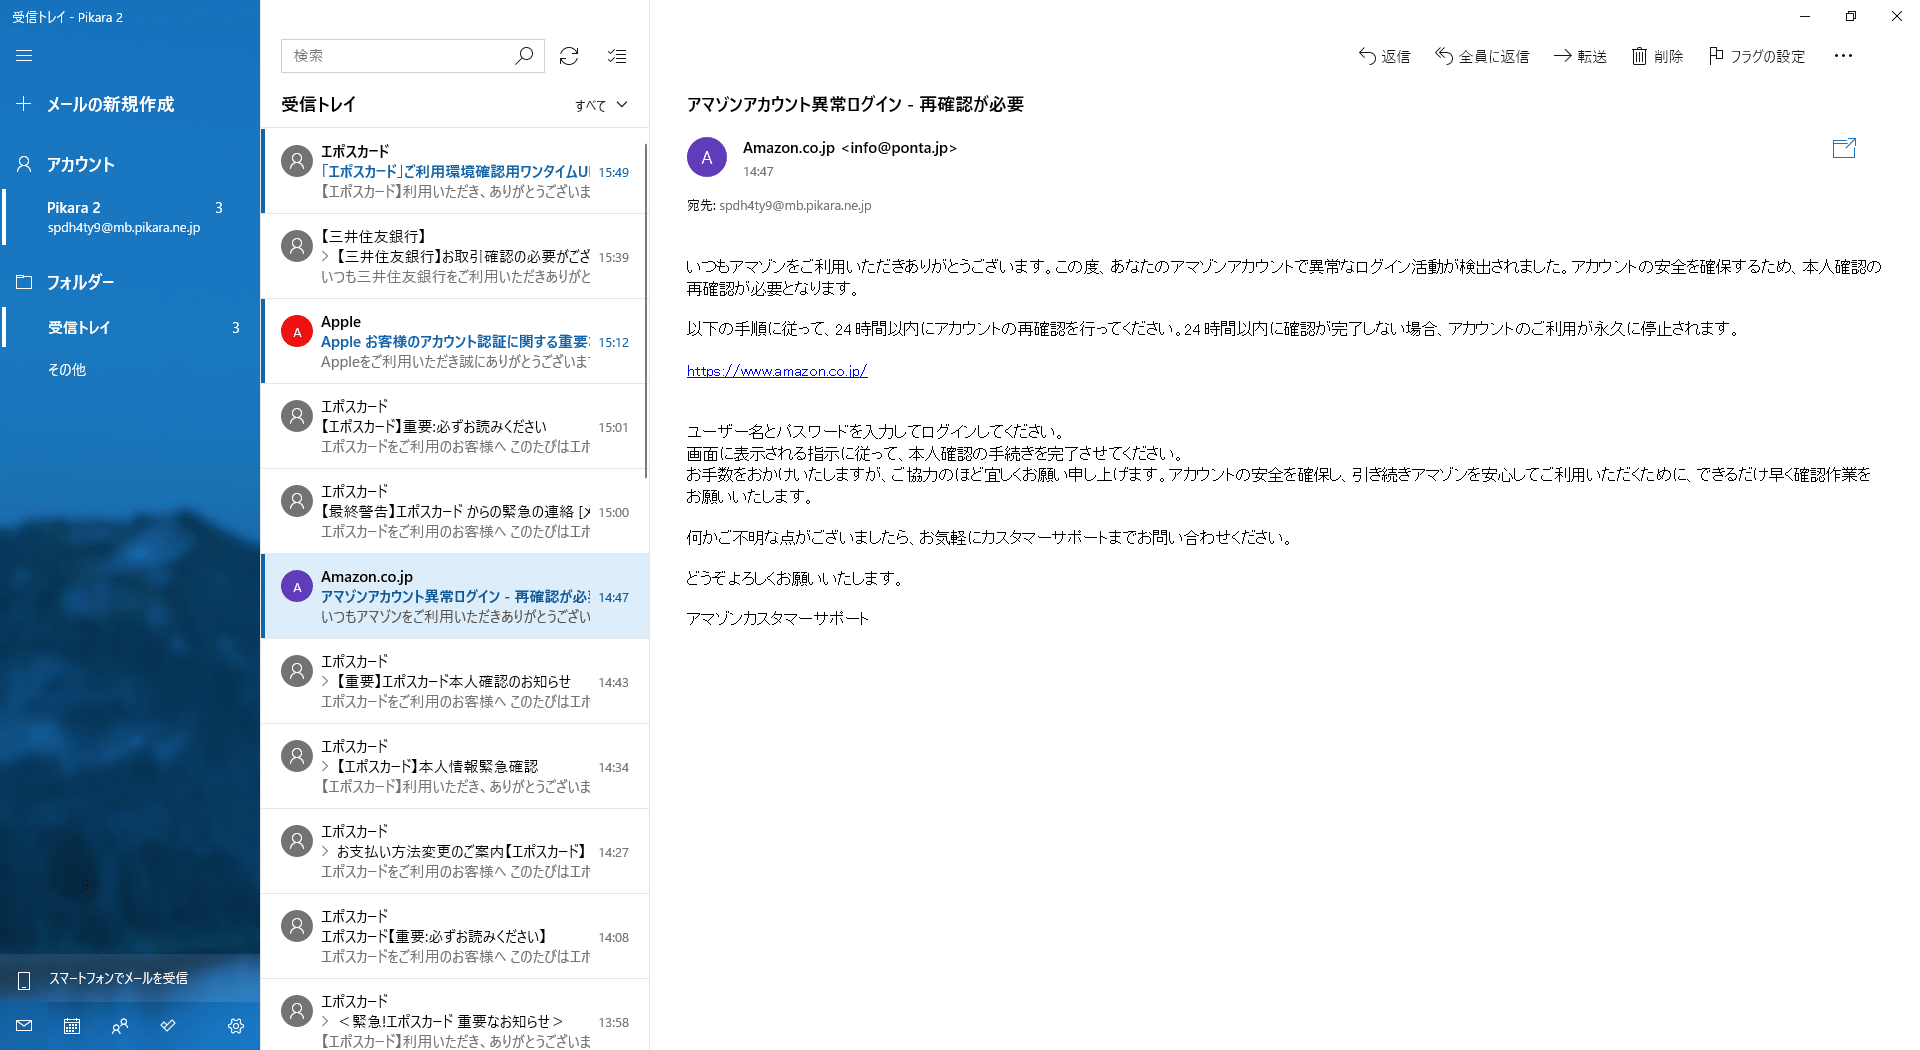The image size is (1920, 1050).
Task: Open the amazon.co.jp hyperlink in message
Action: [777, 371]
